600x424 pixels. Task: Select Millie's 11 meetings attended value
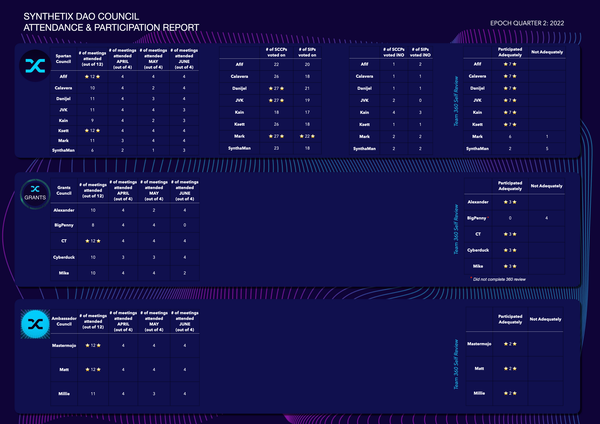coord(93,393)
